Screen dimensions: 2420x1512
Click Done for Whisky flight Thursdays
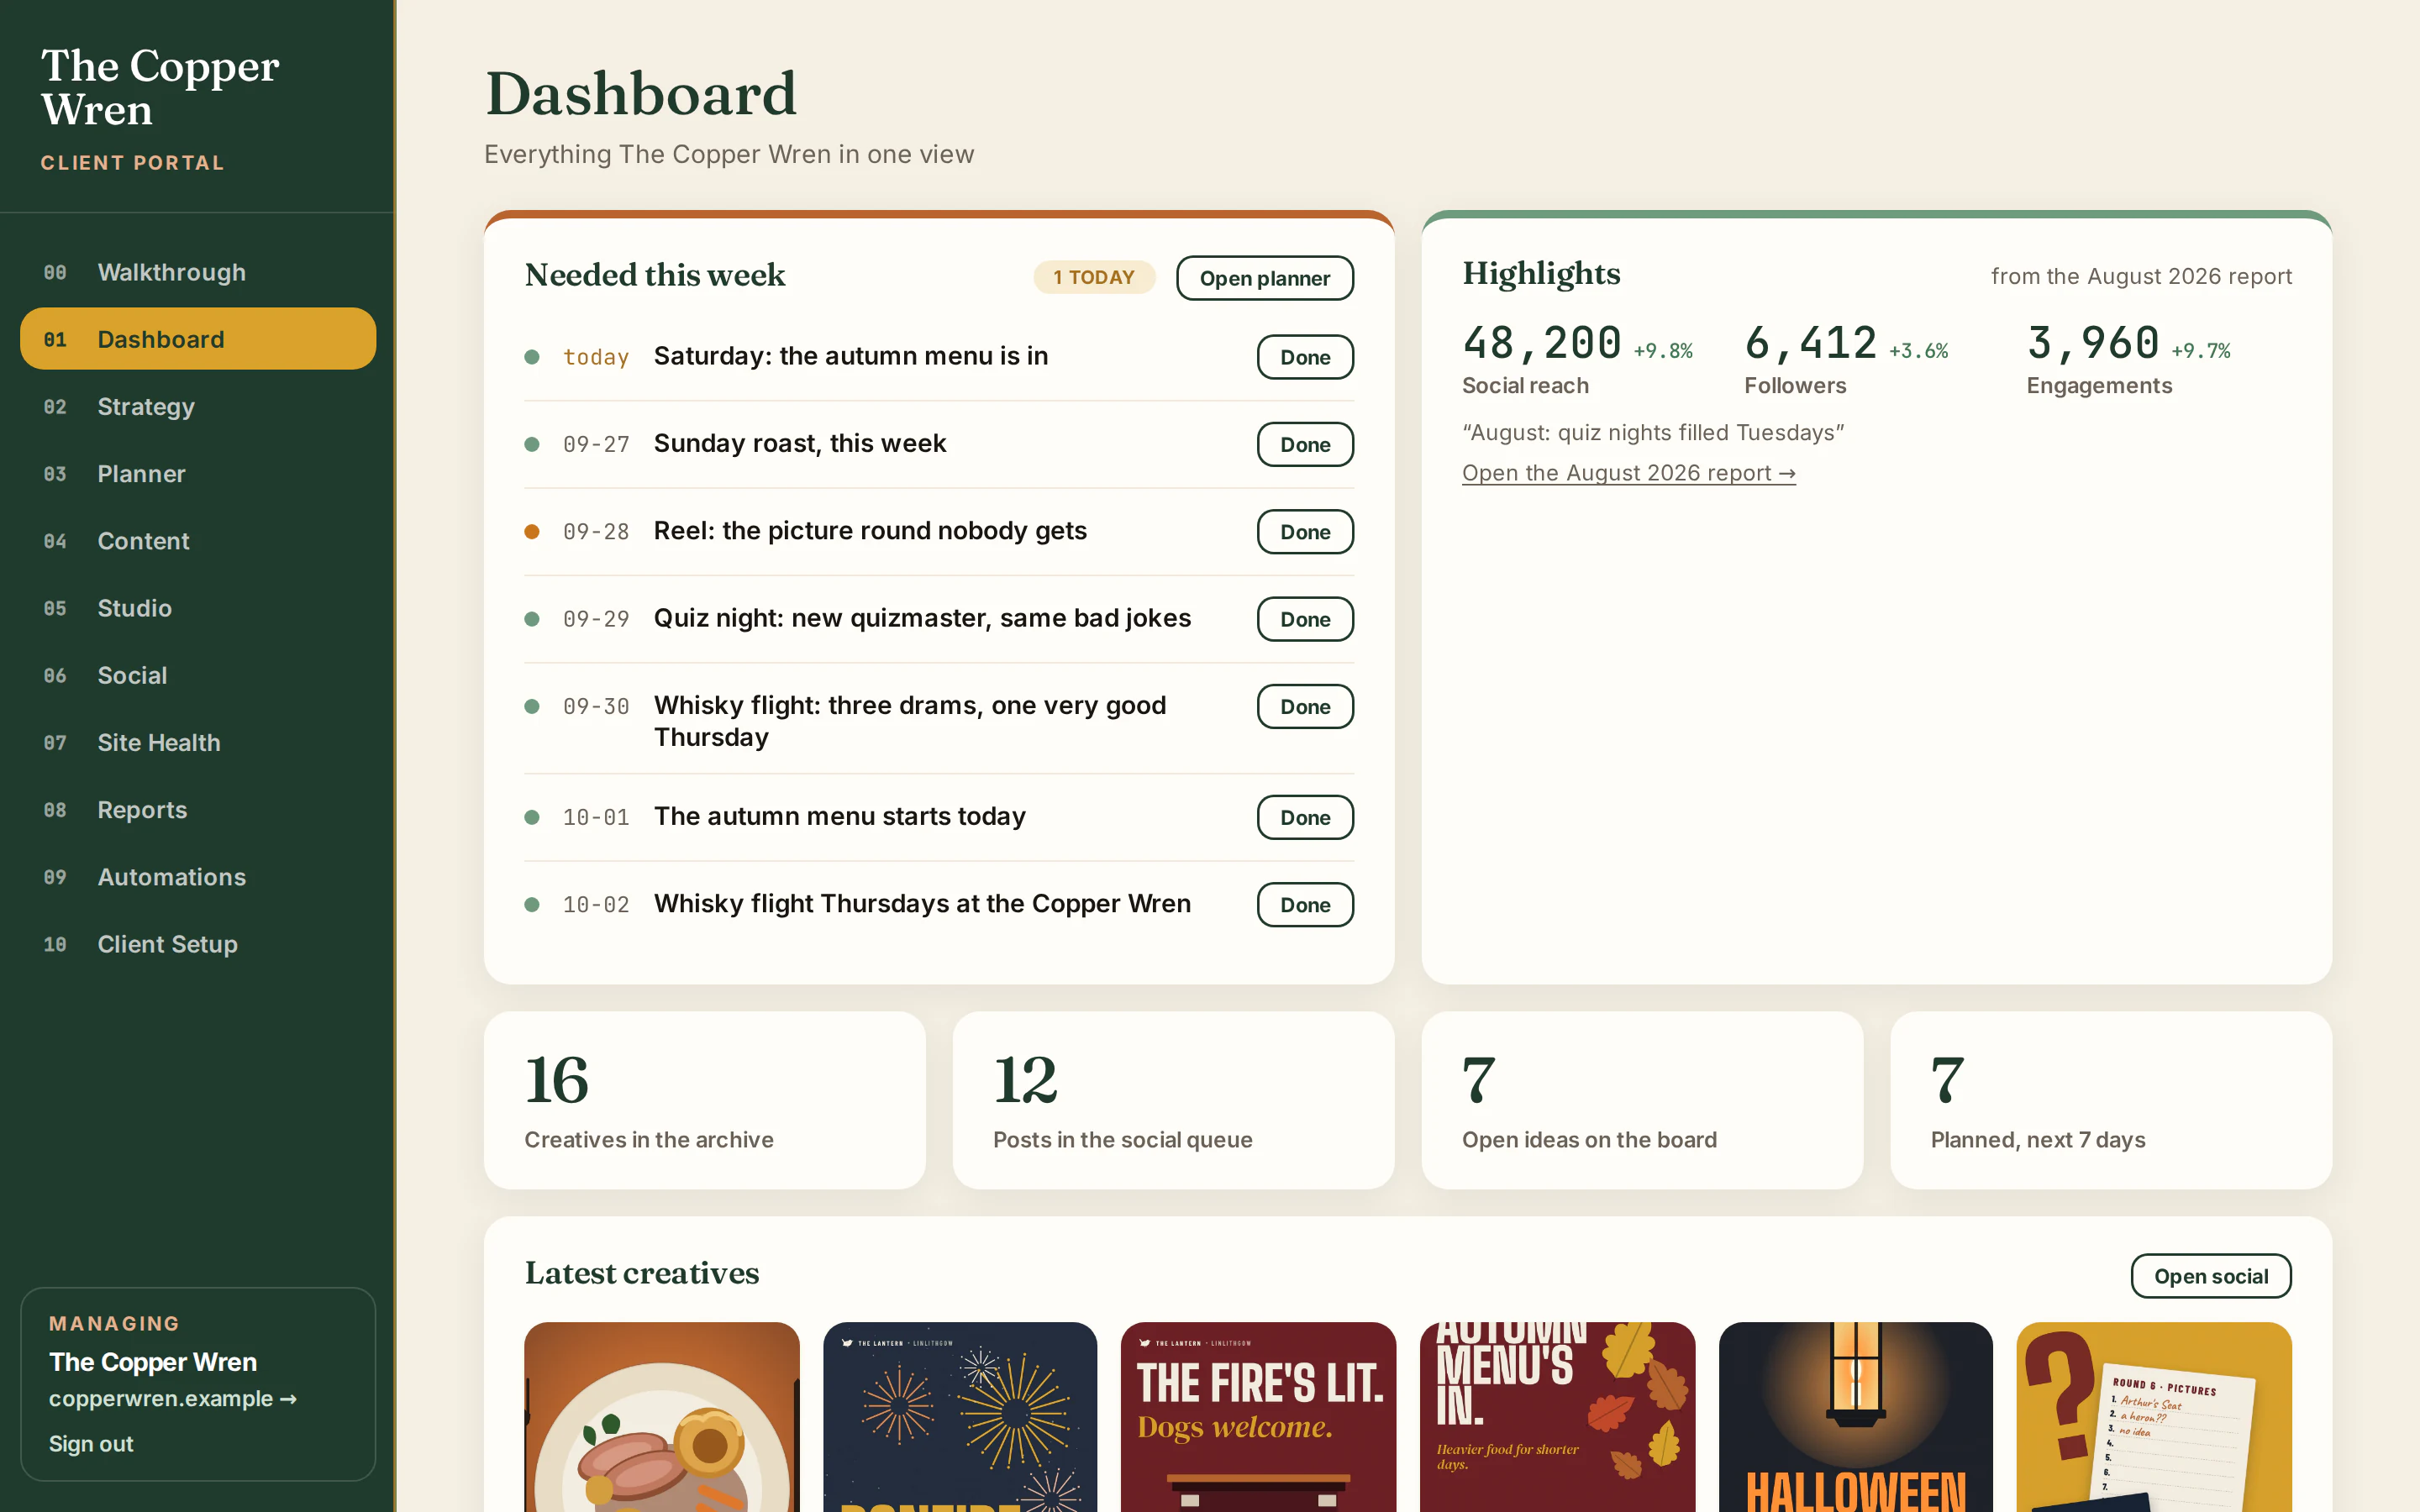(x=1305, y=904)
